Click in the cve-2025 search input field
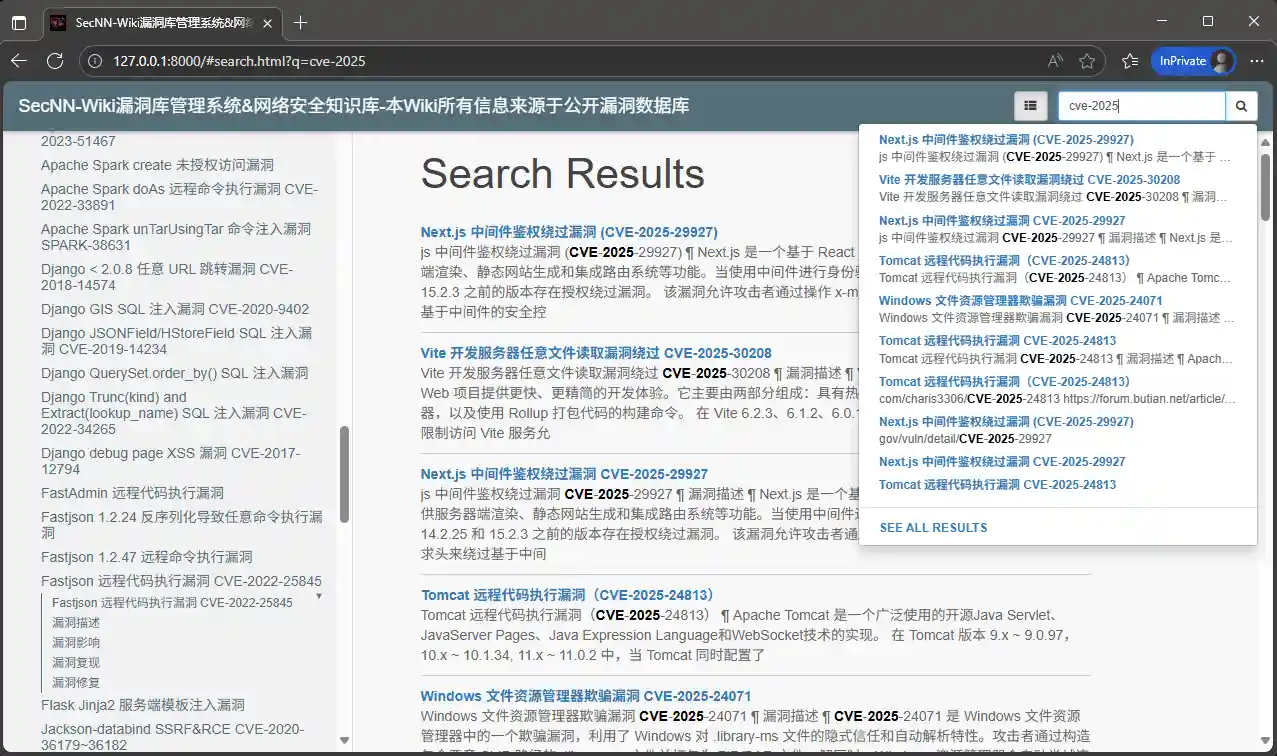 tap(1142, 106)
